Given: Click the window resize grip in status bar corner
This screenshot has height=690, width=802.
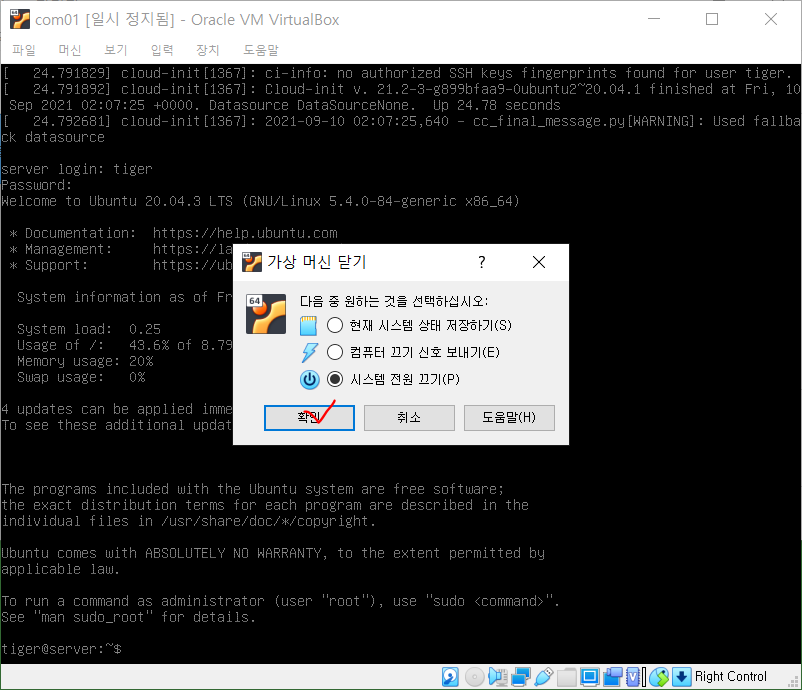Looking at the screenshot, I should (x=794, y=682).
